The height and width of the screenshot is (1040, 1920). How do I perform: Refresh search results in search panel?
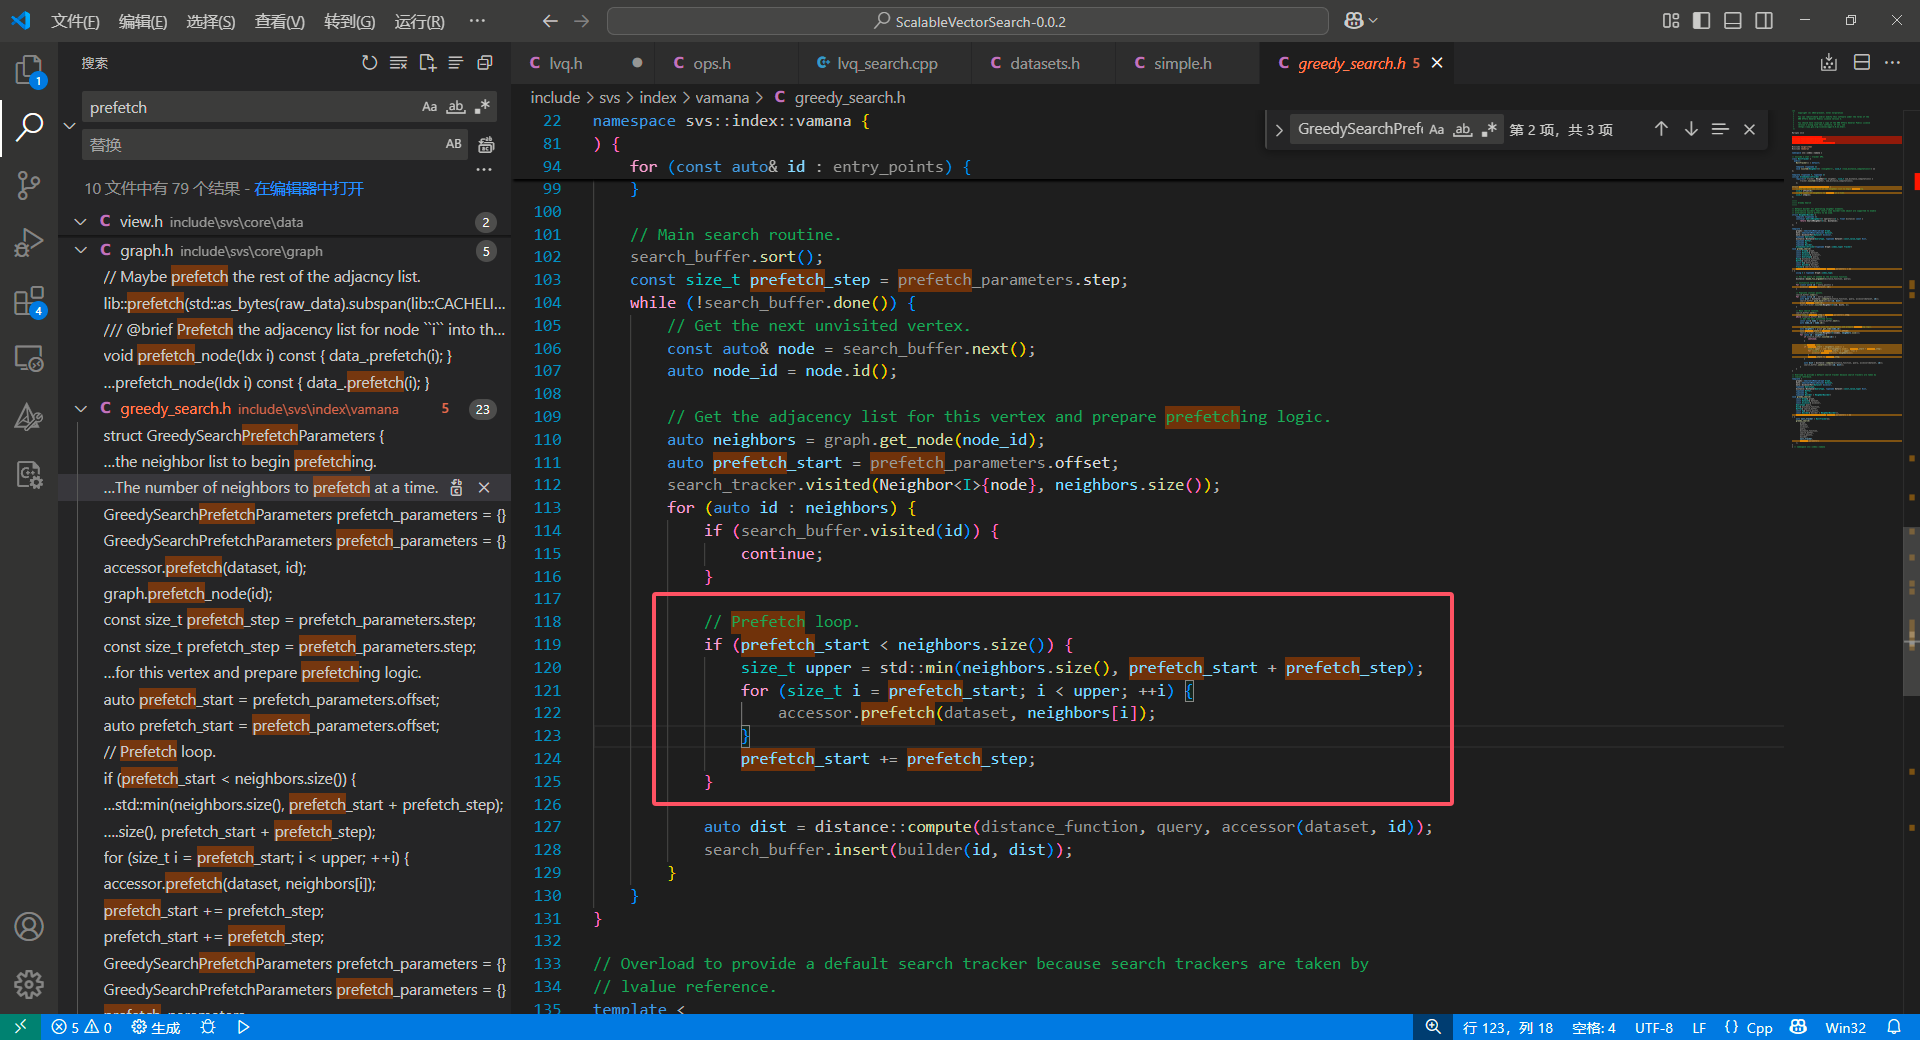(370, 63)
